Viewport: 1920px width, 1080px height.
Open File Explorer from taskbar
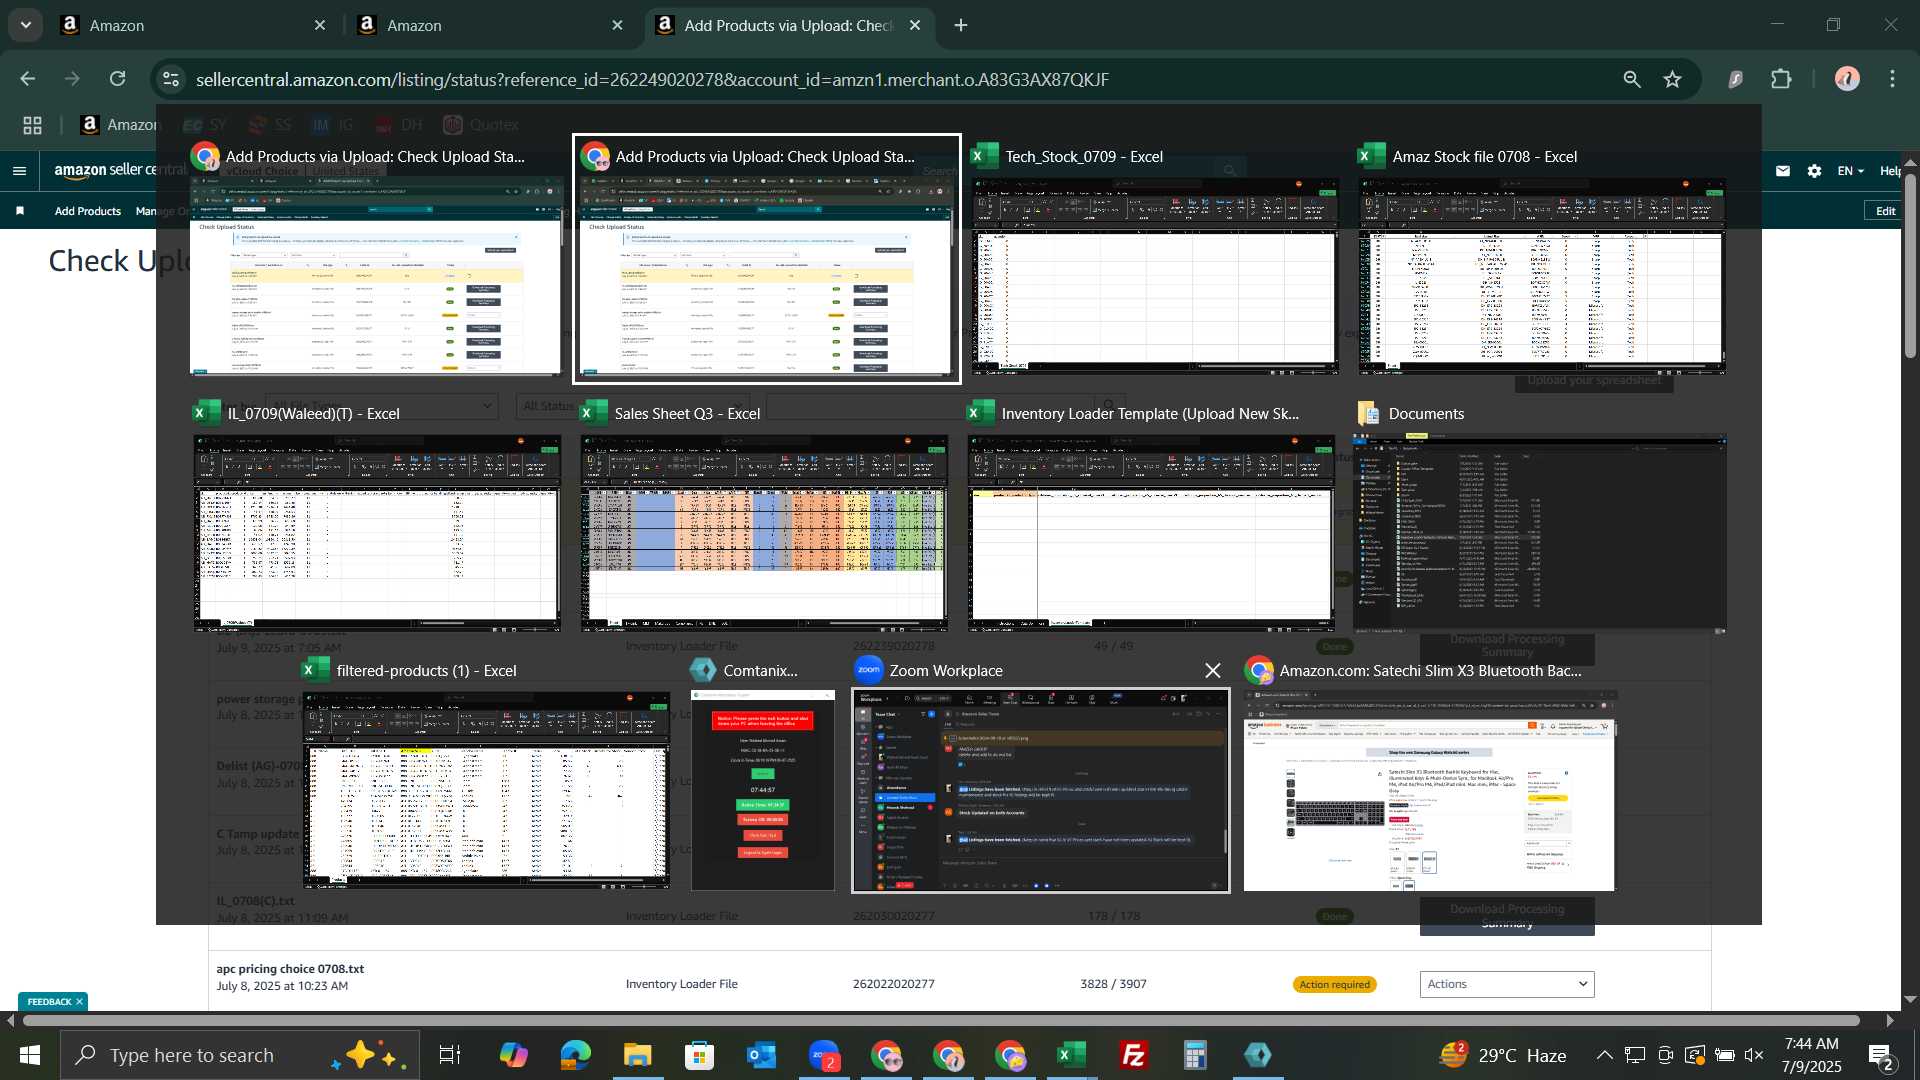pyautogui.click(x=638, y=1055)
